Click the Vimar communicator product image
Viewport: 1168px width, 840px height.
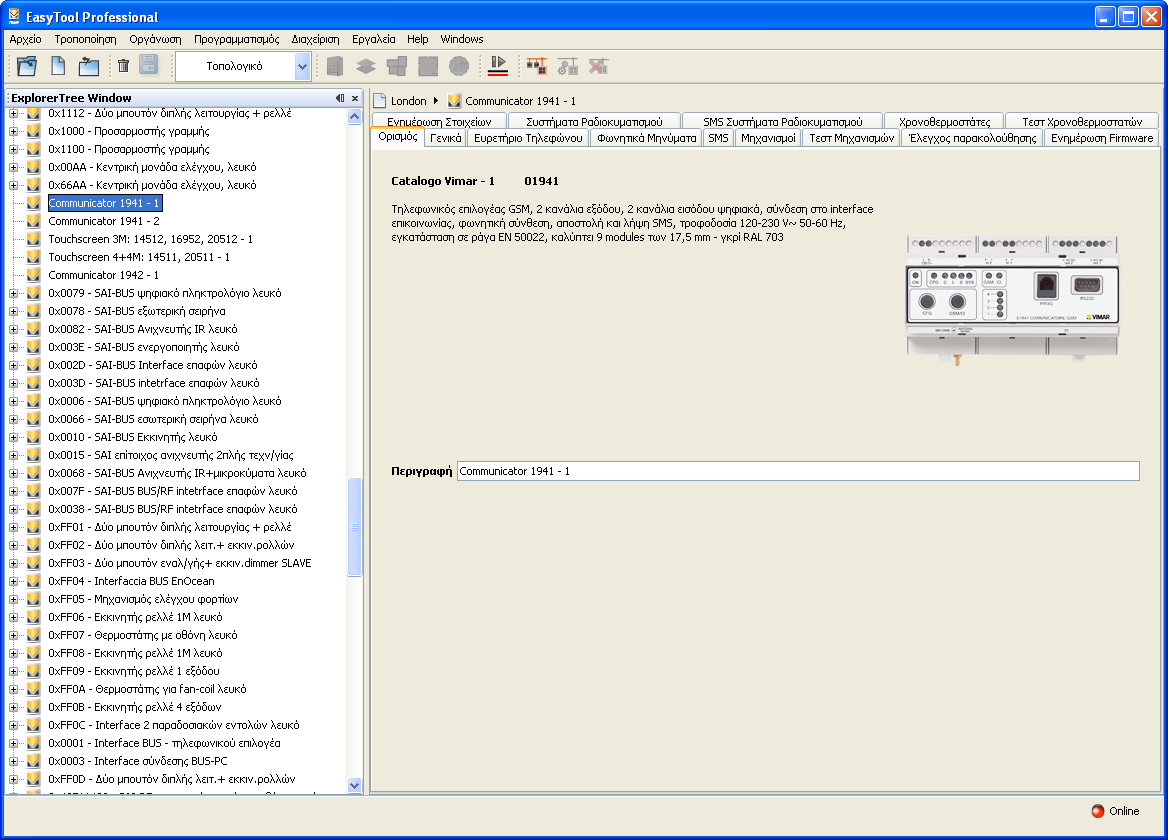pyautogui.click(x=1012, y=300)
